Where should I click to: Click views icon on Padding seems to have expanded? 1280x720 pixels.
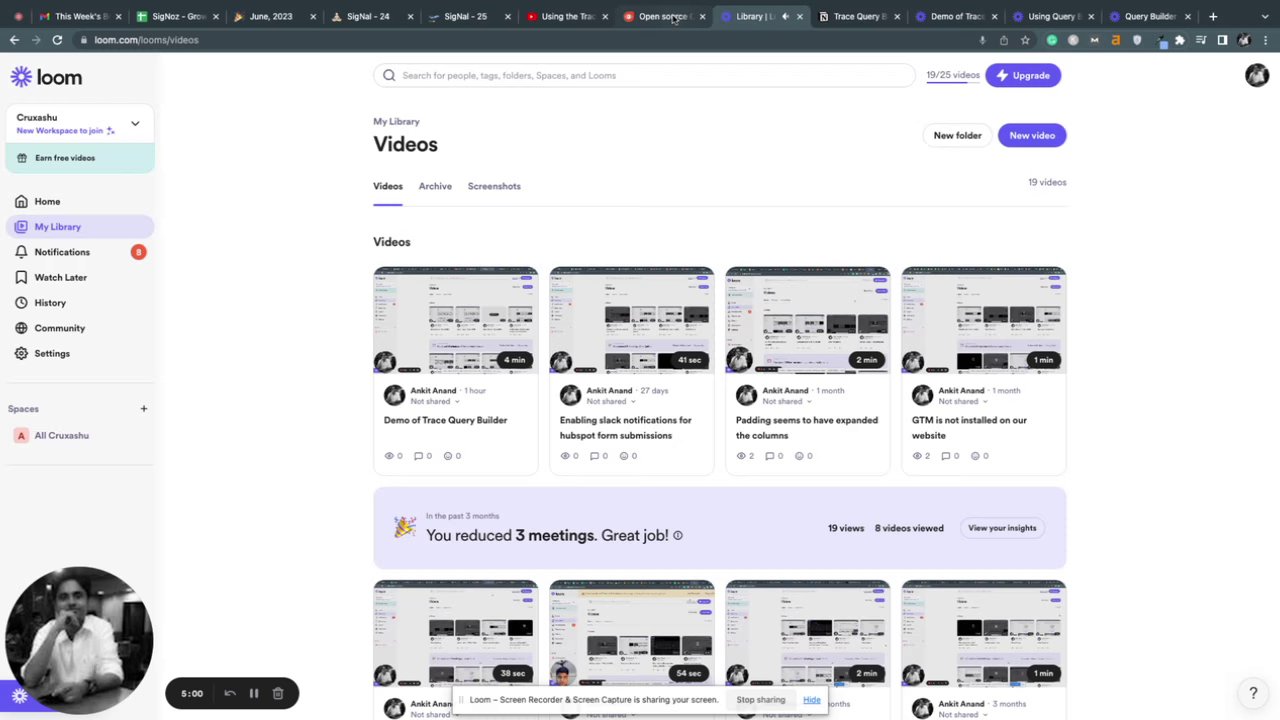click(741, 456)
